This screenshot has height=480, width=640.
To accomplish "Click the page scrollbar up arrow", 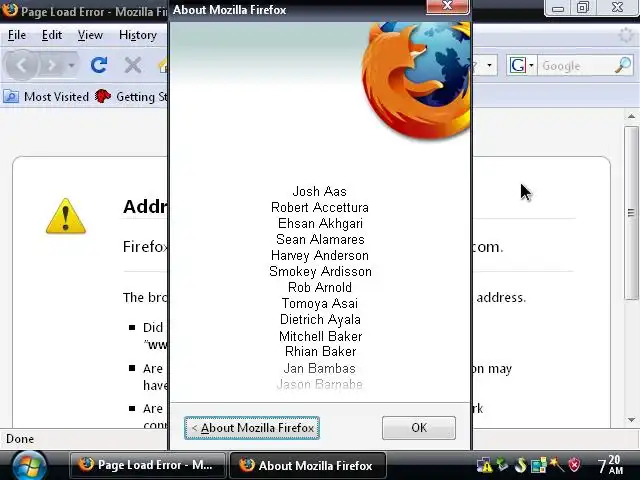I will 631,117.
